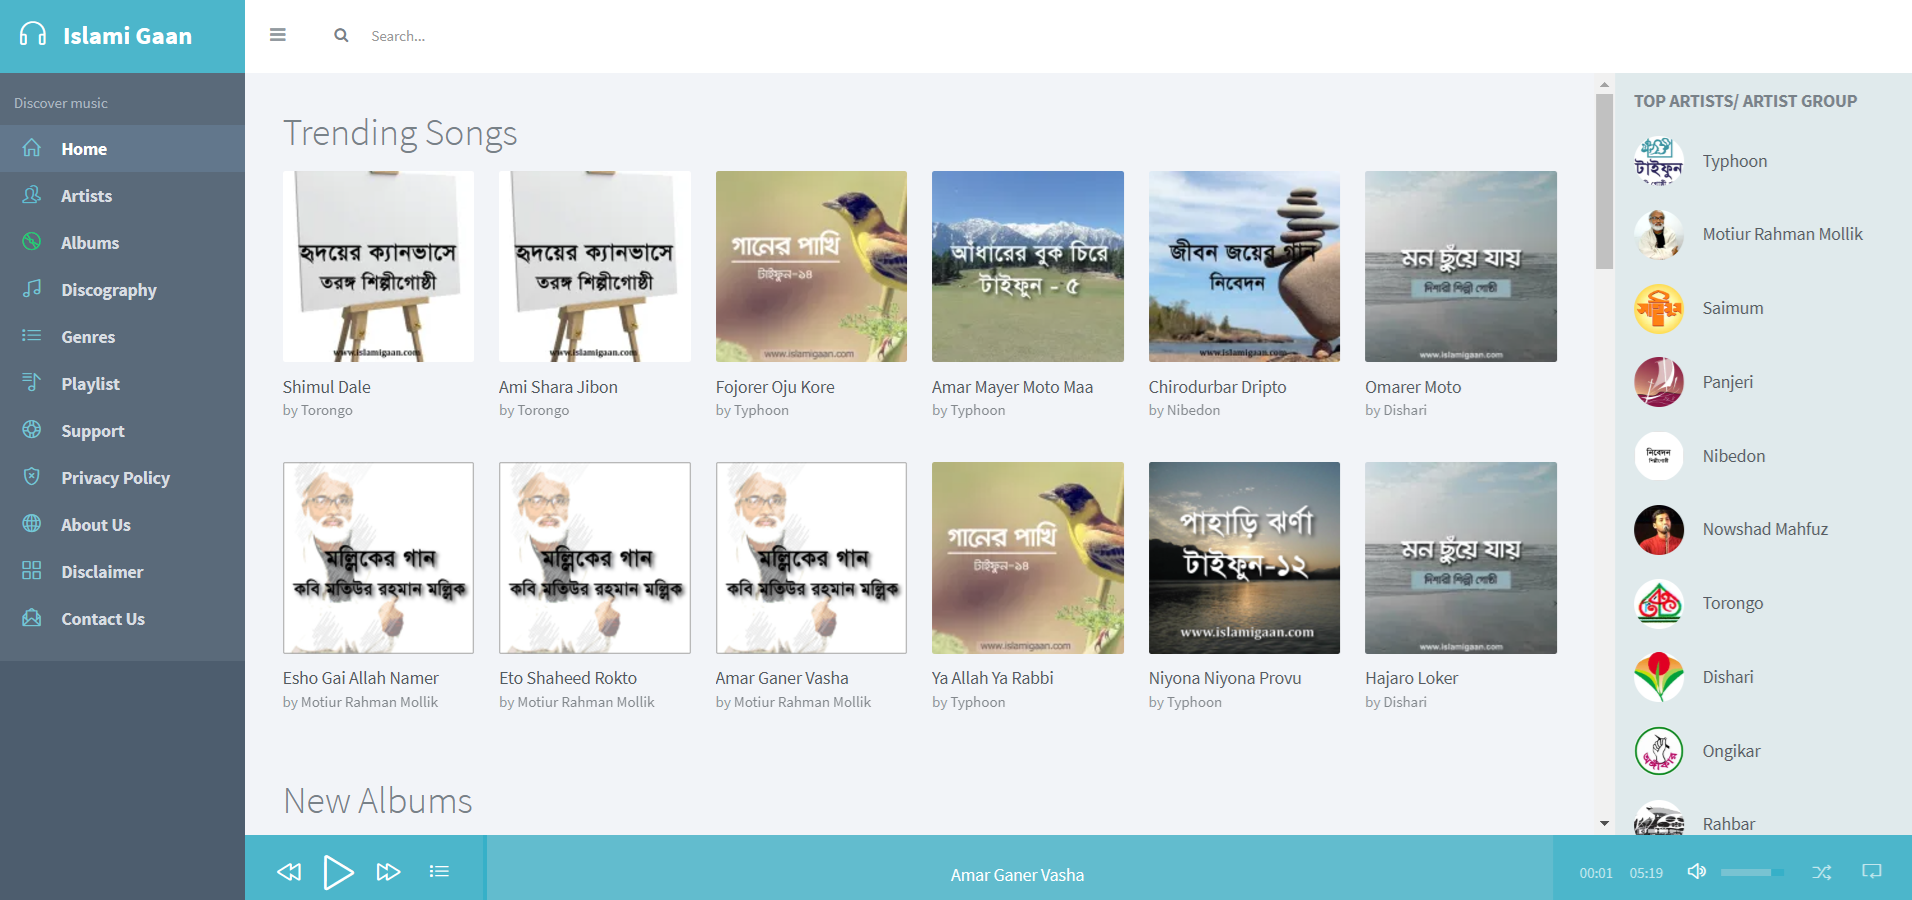Select Nowshad Mahfuz artist avatar

click(x=1658, y=530)
